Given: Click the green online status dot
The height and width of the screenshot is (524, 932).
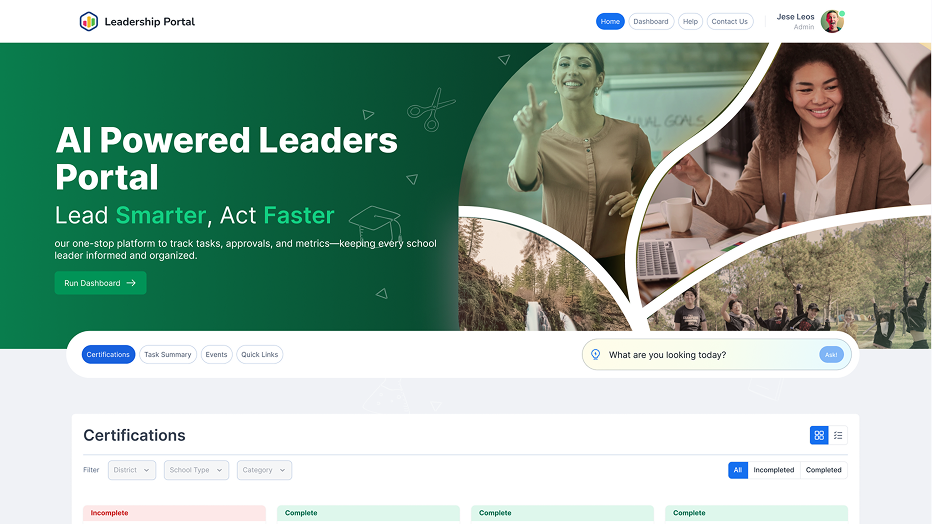Looking at the screenshot, I should click(842, 13).
